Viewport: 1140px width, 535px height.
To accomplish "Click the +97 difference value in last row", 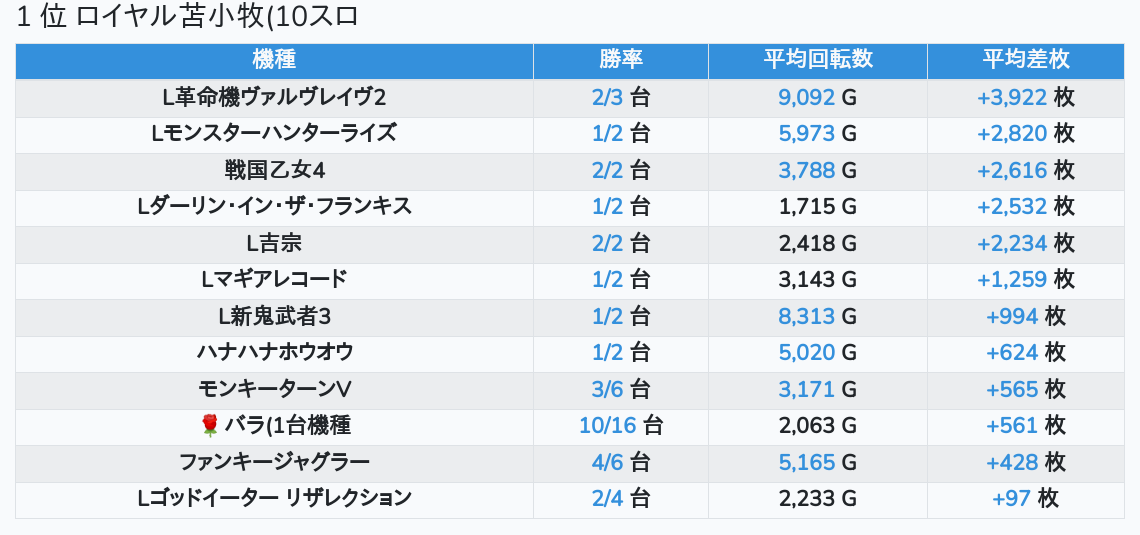I will tap(1011, 498).
